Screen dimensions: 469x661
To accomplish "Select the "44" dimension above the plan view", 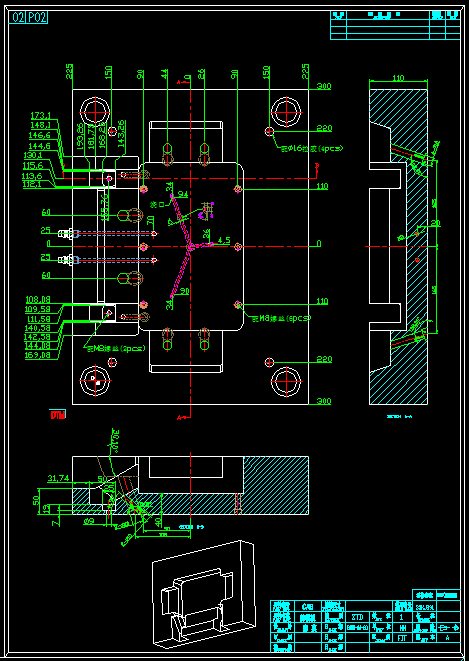I will (165, 73).
